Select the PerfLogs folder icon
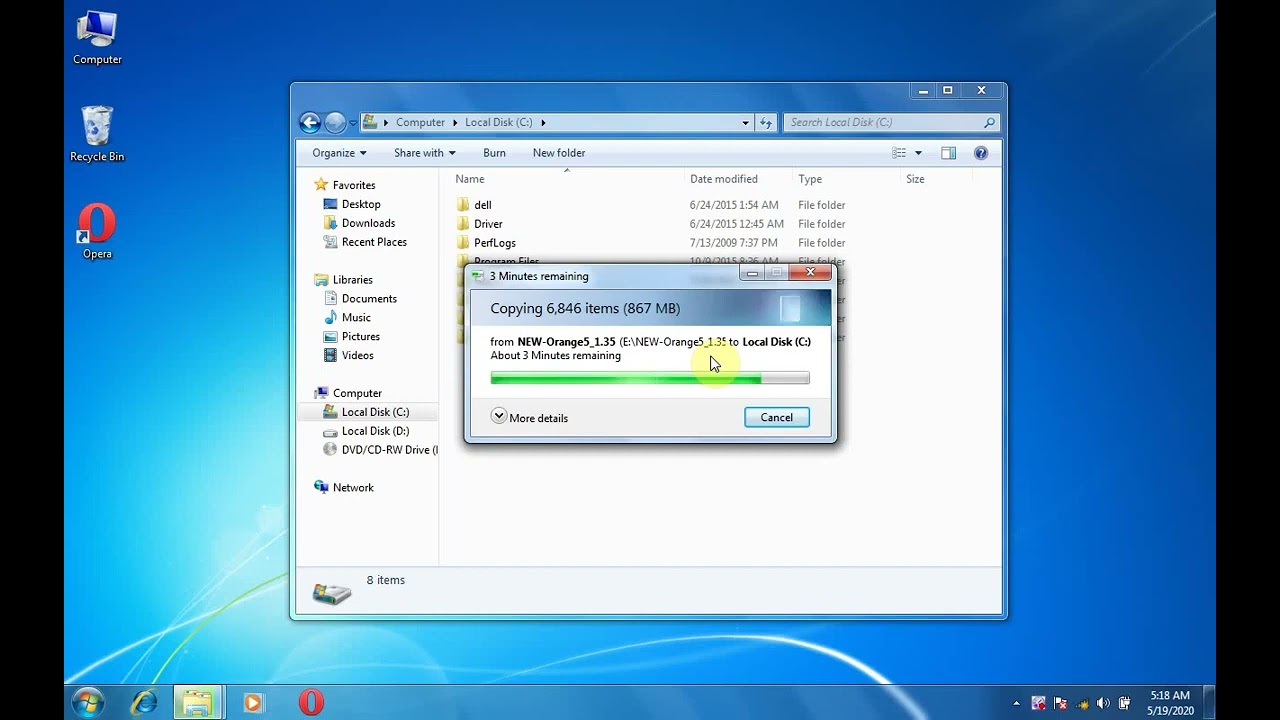 [x=463, y=243]
